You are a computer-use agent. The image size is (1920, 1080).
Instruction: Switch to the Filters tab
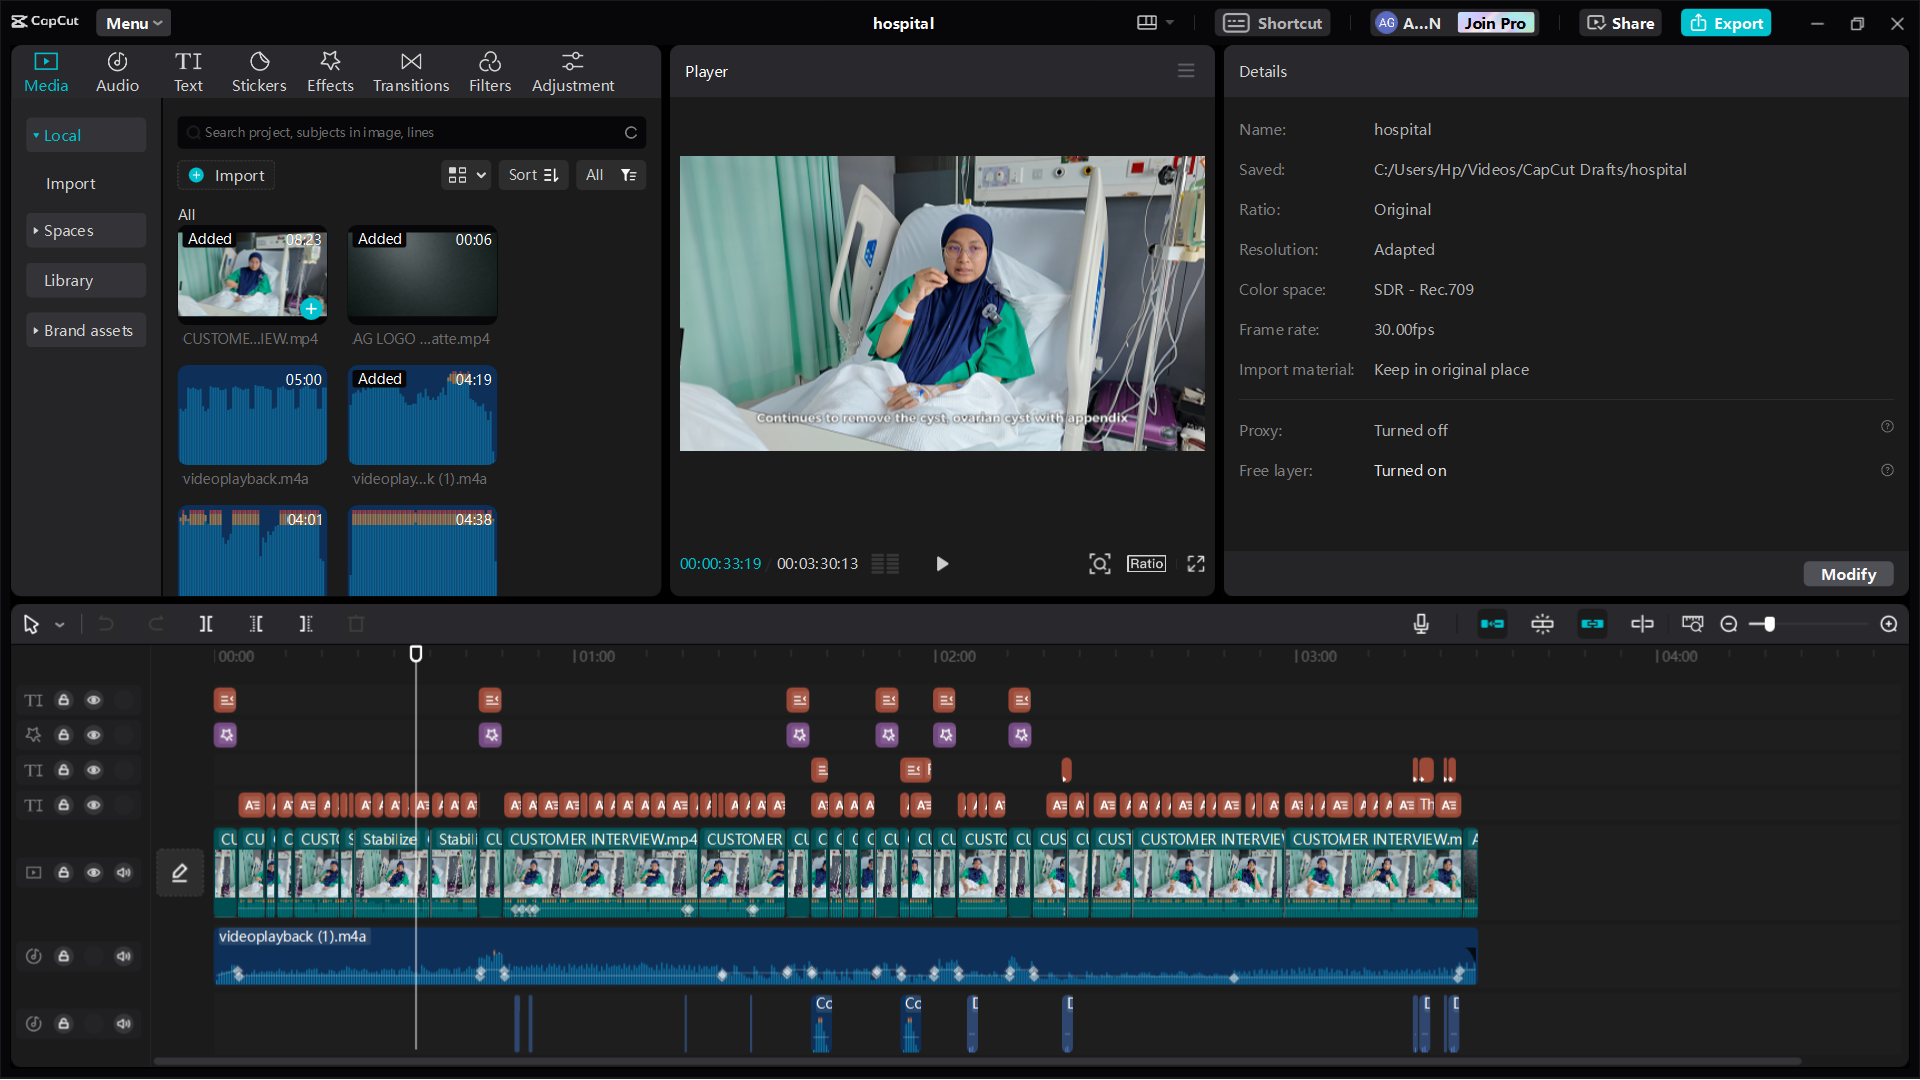tap(490, 72)
